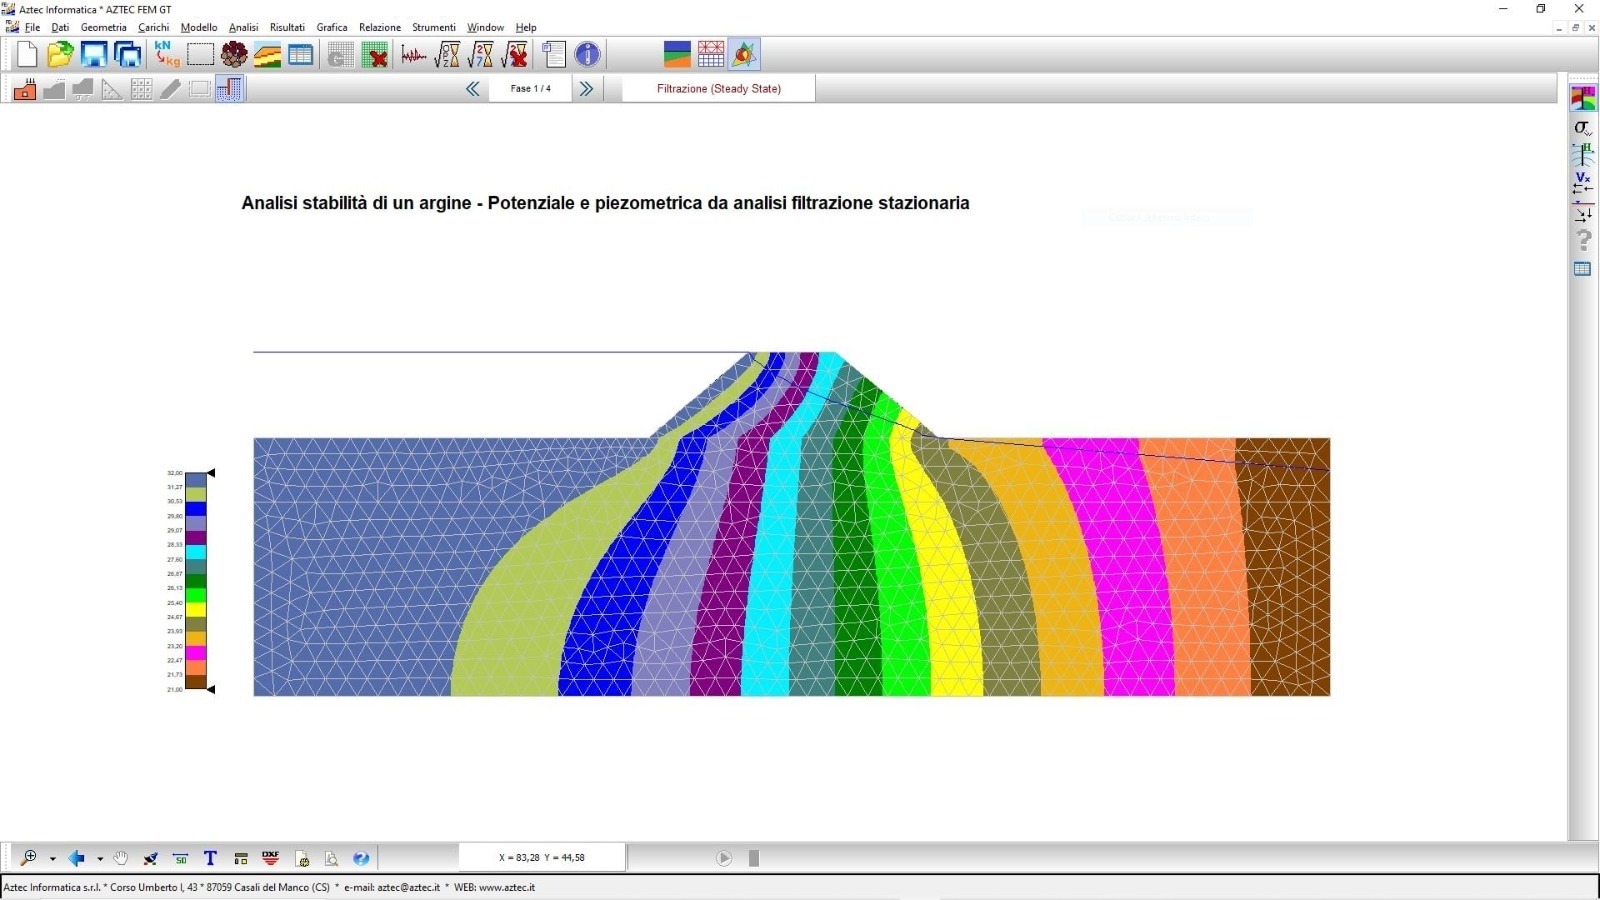Viewport: 1600px width, 900px height.
Task: Open the Modello menu
Action: click(x=199, y=28)
